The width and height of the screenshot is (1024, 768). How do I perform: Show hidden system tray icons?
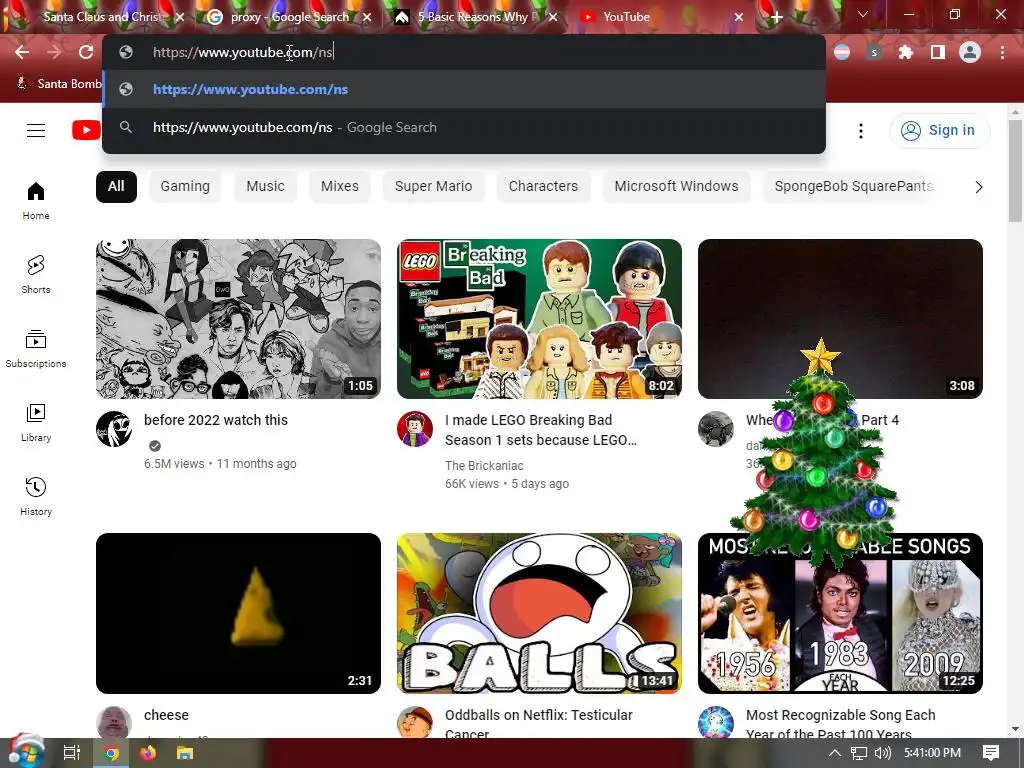click(x=835, y=753)
